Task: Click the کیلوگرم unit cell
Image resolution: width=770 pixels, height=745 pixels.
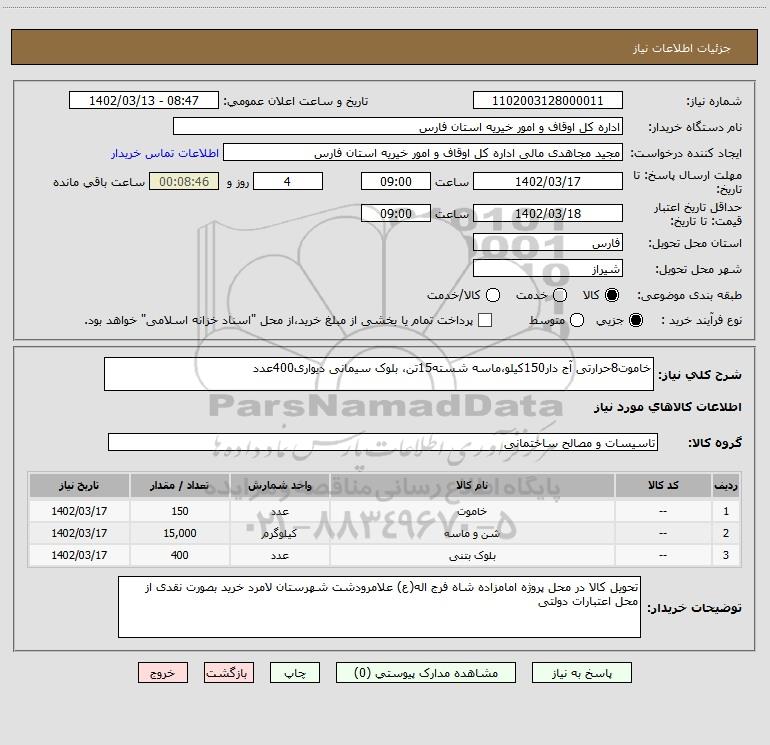Action: pyautogui.click(x=279, y=533)
